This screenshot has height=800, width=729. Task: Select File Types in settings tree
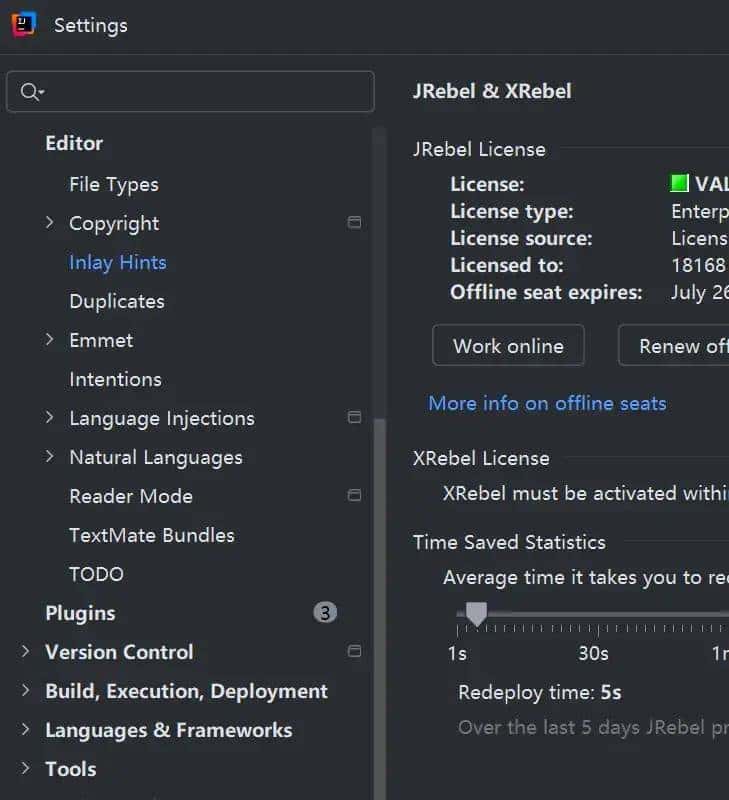point(114,184)
